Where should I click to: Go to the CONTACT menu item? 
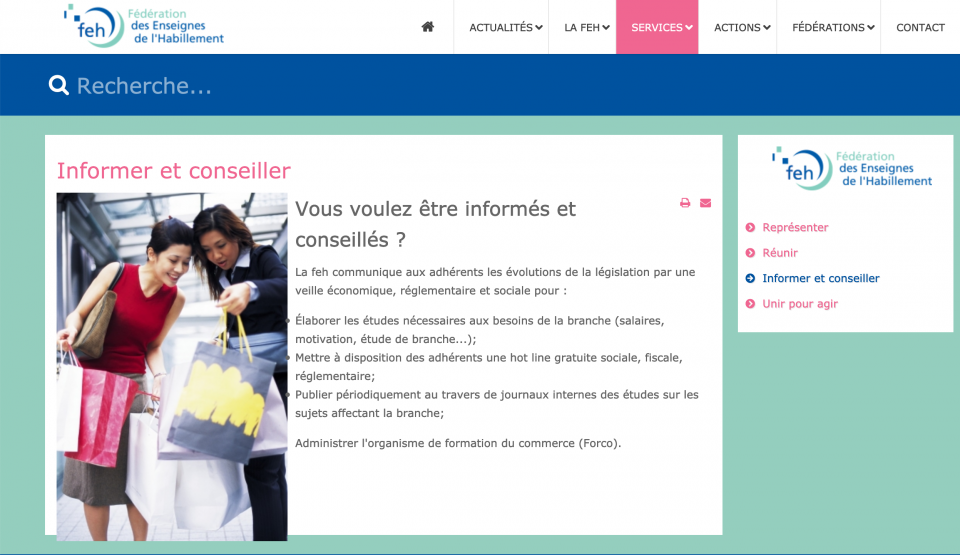pyautogui.click(x=920, y=28)
